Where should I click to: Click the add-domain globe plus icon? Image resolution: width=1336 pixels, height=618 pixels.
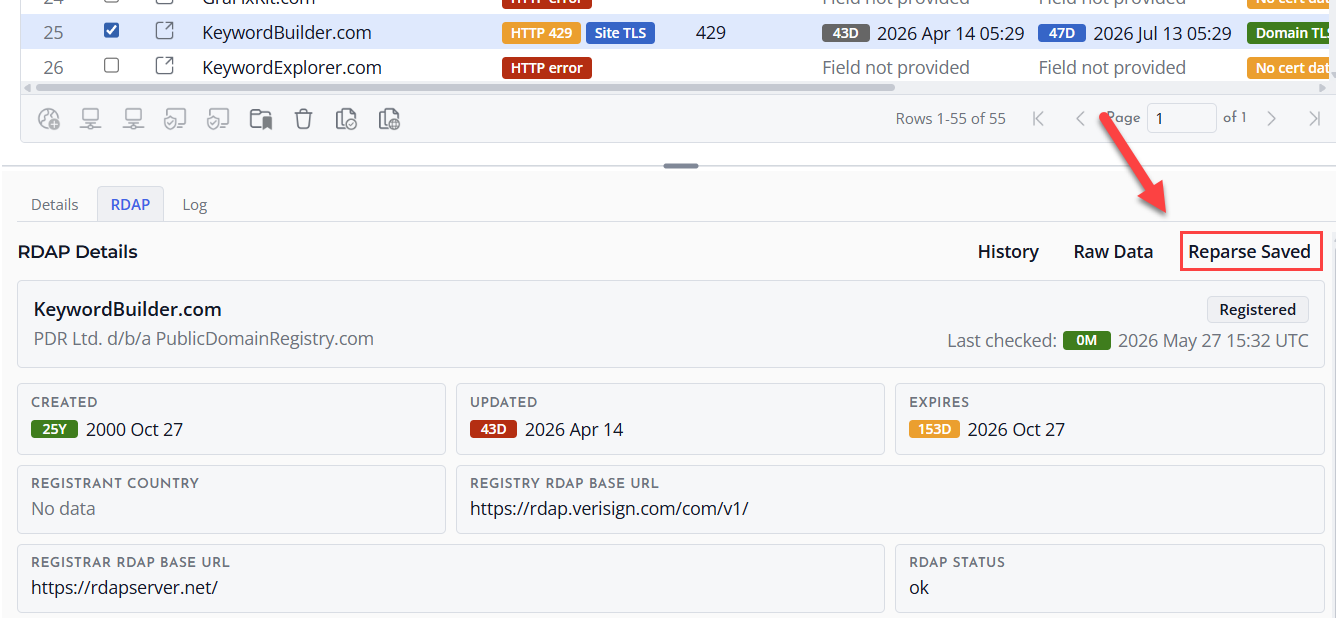coord(49,119)
